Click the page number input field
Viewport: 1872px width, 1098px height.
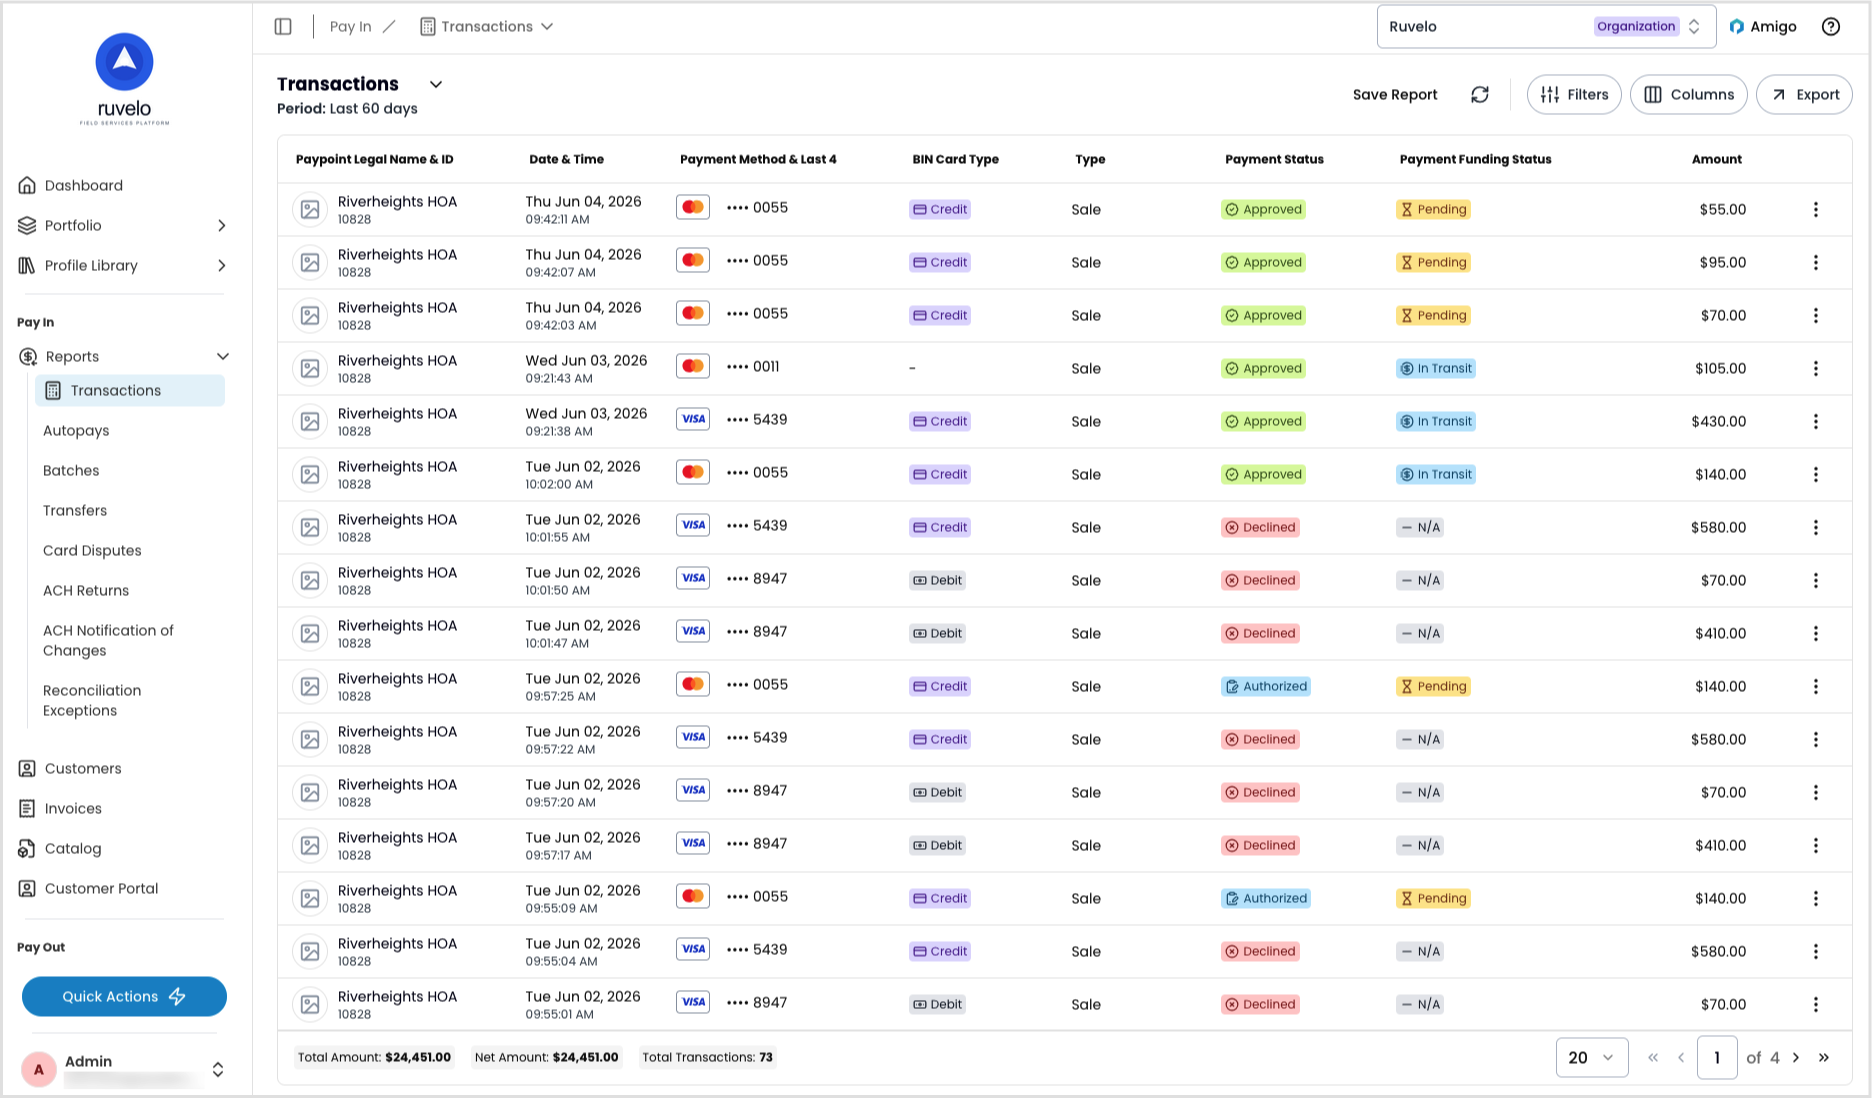[1717, 1058]
